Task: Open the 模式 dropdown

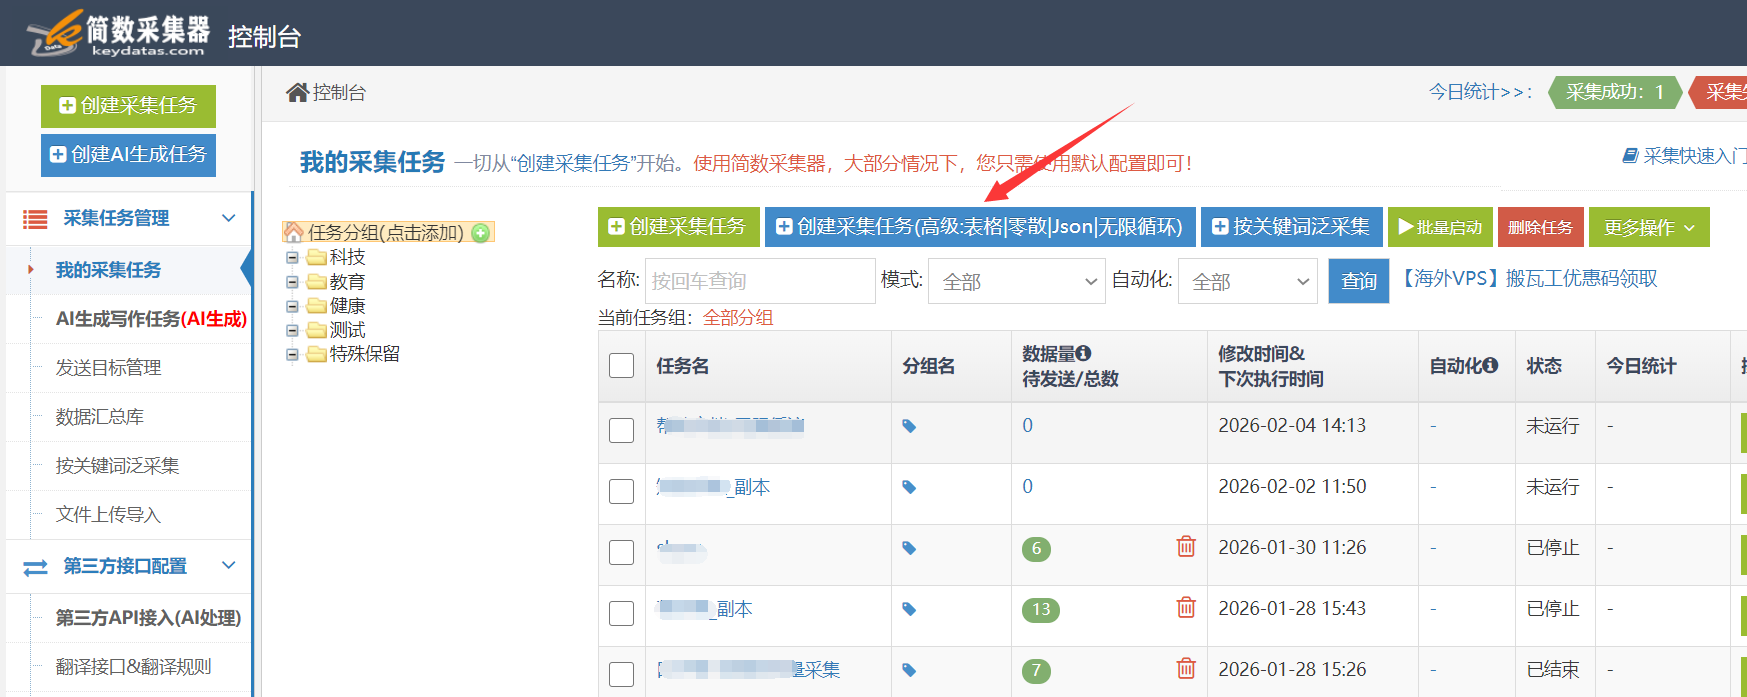Action: coord(1016,282)
